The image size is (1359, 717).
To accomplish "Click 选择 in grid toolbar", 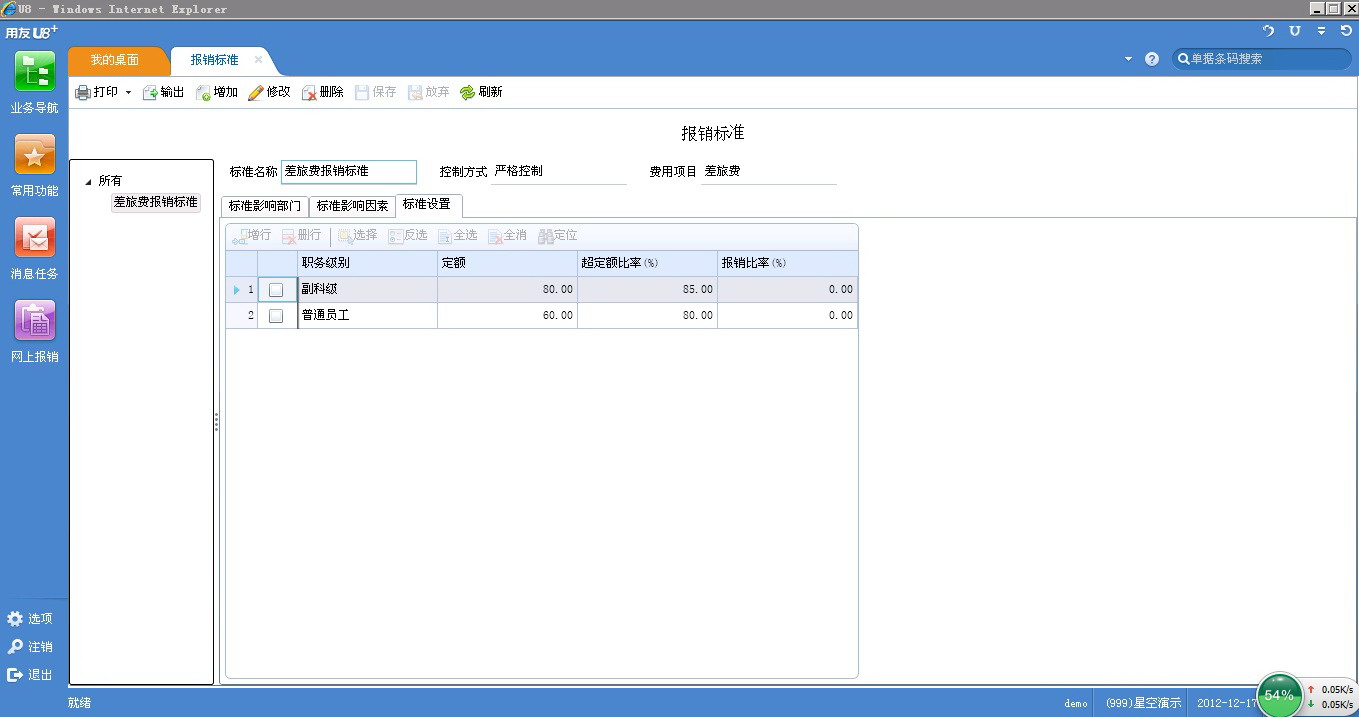I will pyautogui.click(x=358, y=236).
